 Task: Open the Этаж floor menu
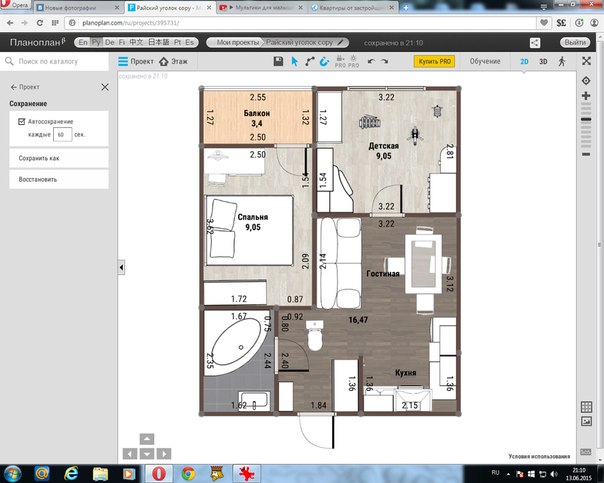click(174, 61)
